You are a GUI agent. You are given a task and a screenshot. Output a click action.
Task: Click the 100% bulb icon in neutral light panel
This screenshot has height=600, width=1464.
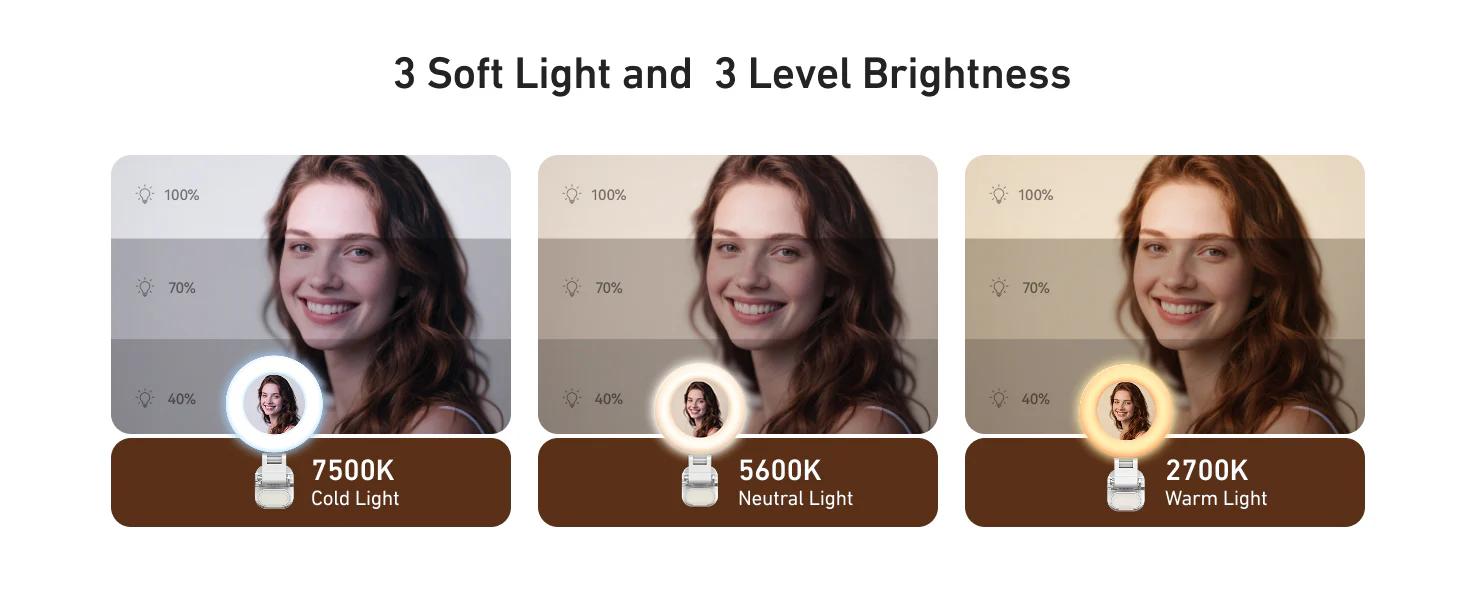(x=572, y=195)
